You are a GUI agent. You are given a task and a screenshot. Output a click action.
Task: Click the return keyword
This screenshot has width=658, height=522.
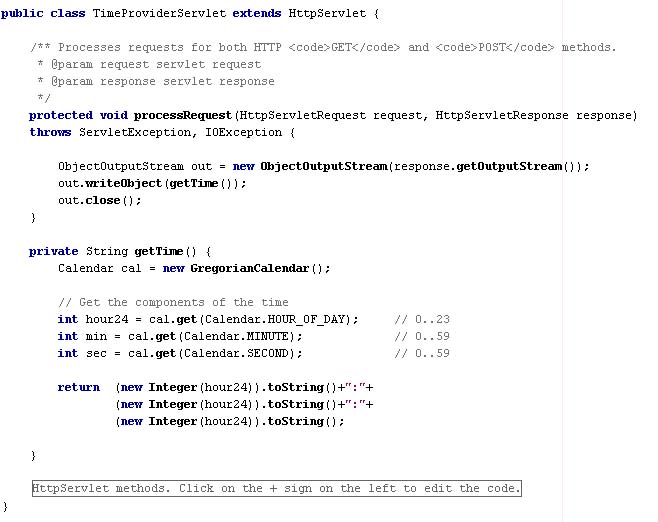(x=78, y=387)
